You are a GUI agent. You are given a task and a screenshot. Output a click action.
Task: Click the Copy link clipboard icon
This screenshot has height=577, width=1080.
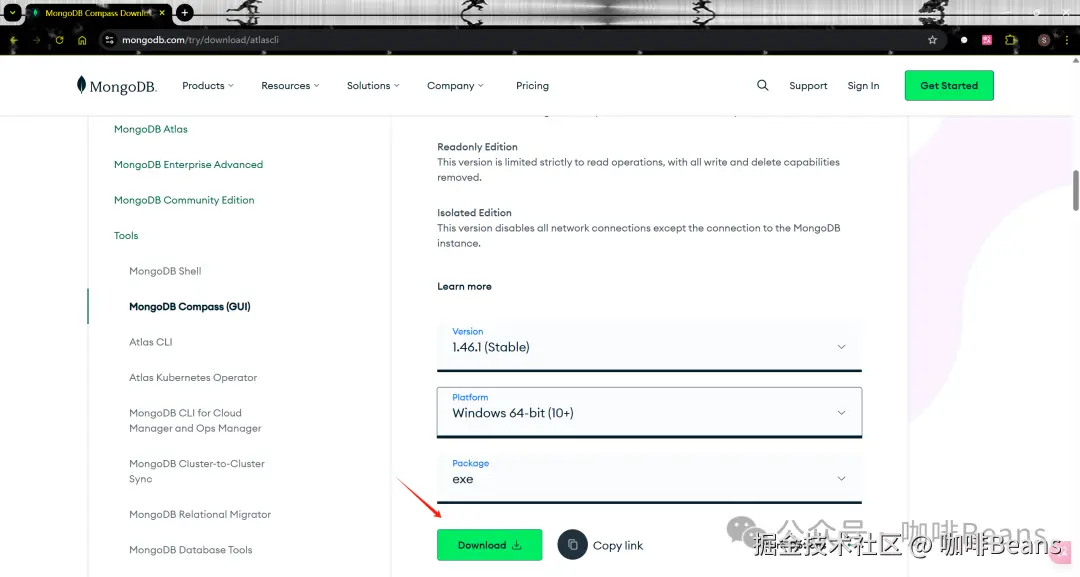[572, 545]
